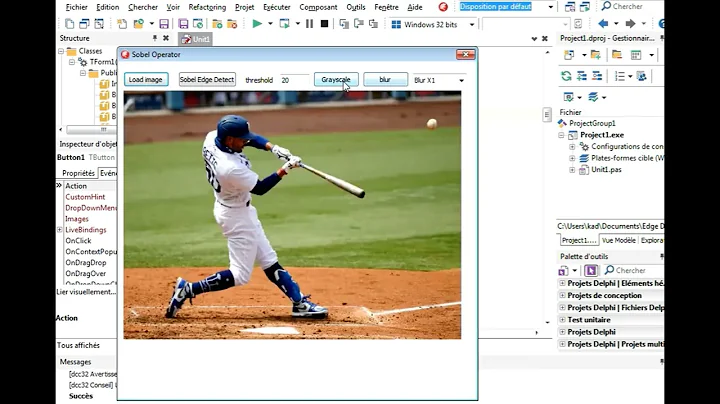Click the green Run play icon
The width and height of the screenshot is (720, 404).
pos(257,23)
